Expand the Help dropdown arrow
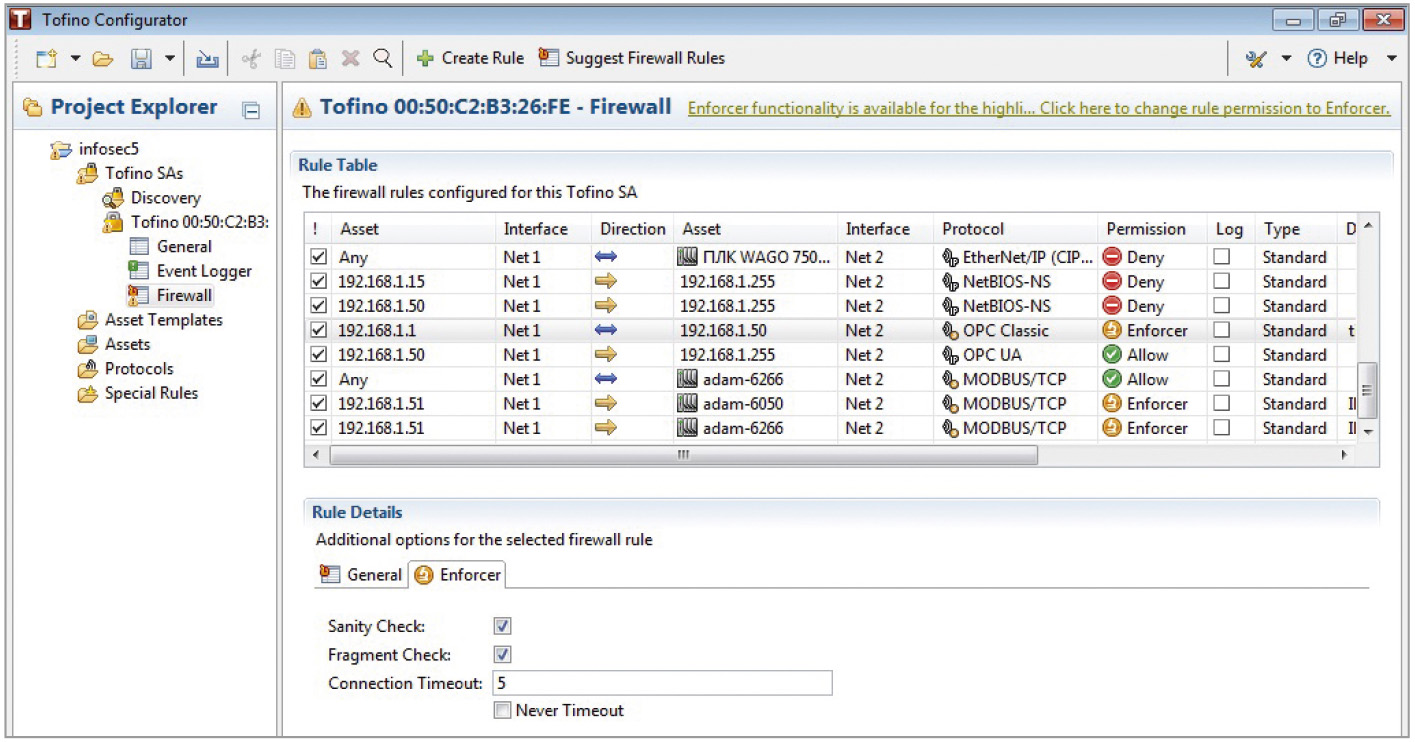The image size is (1415, 742). [1391, 59]
